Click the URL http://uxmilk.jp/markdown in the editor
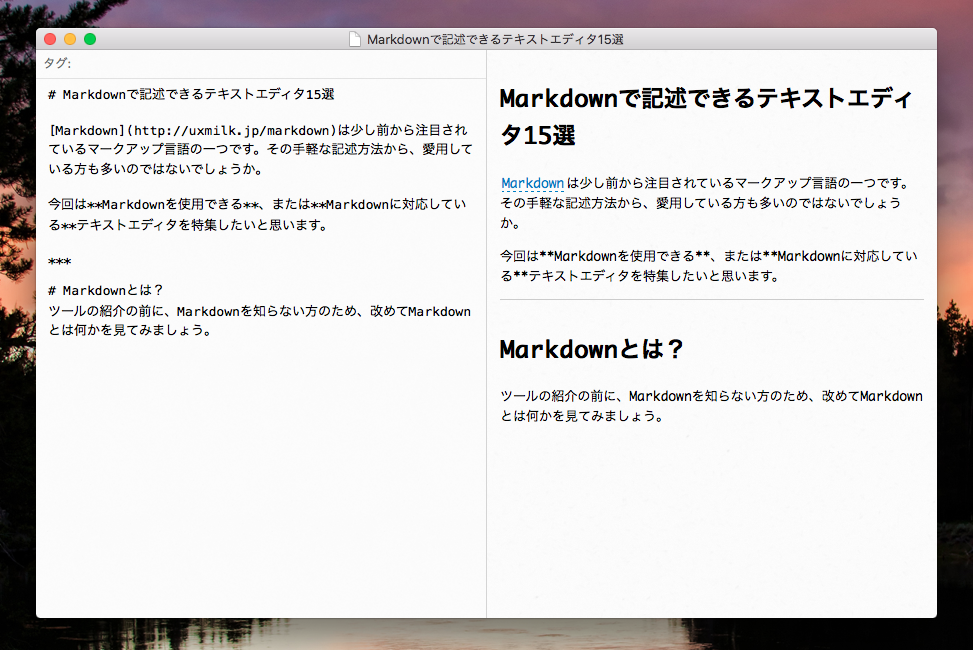973x650 pixels. click(230, 130)
